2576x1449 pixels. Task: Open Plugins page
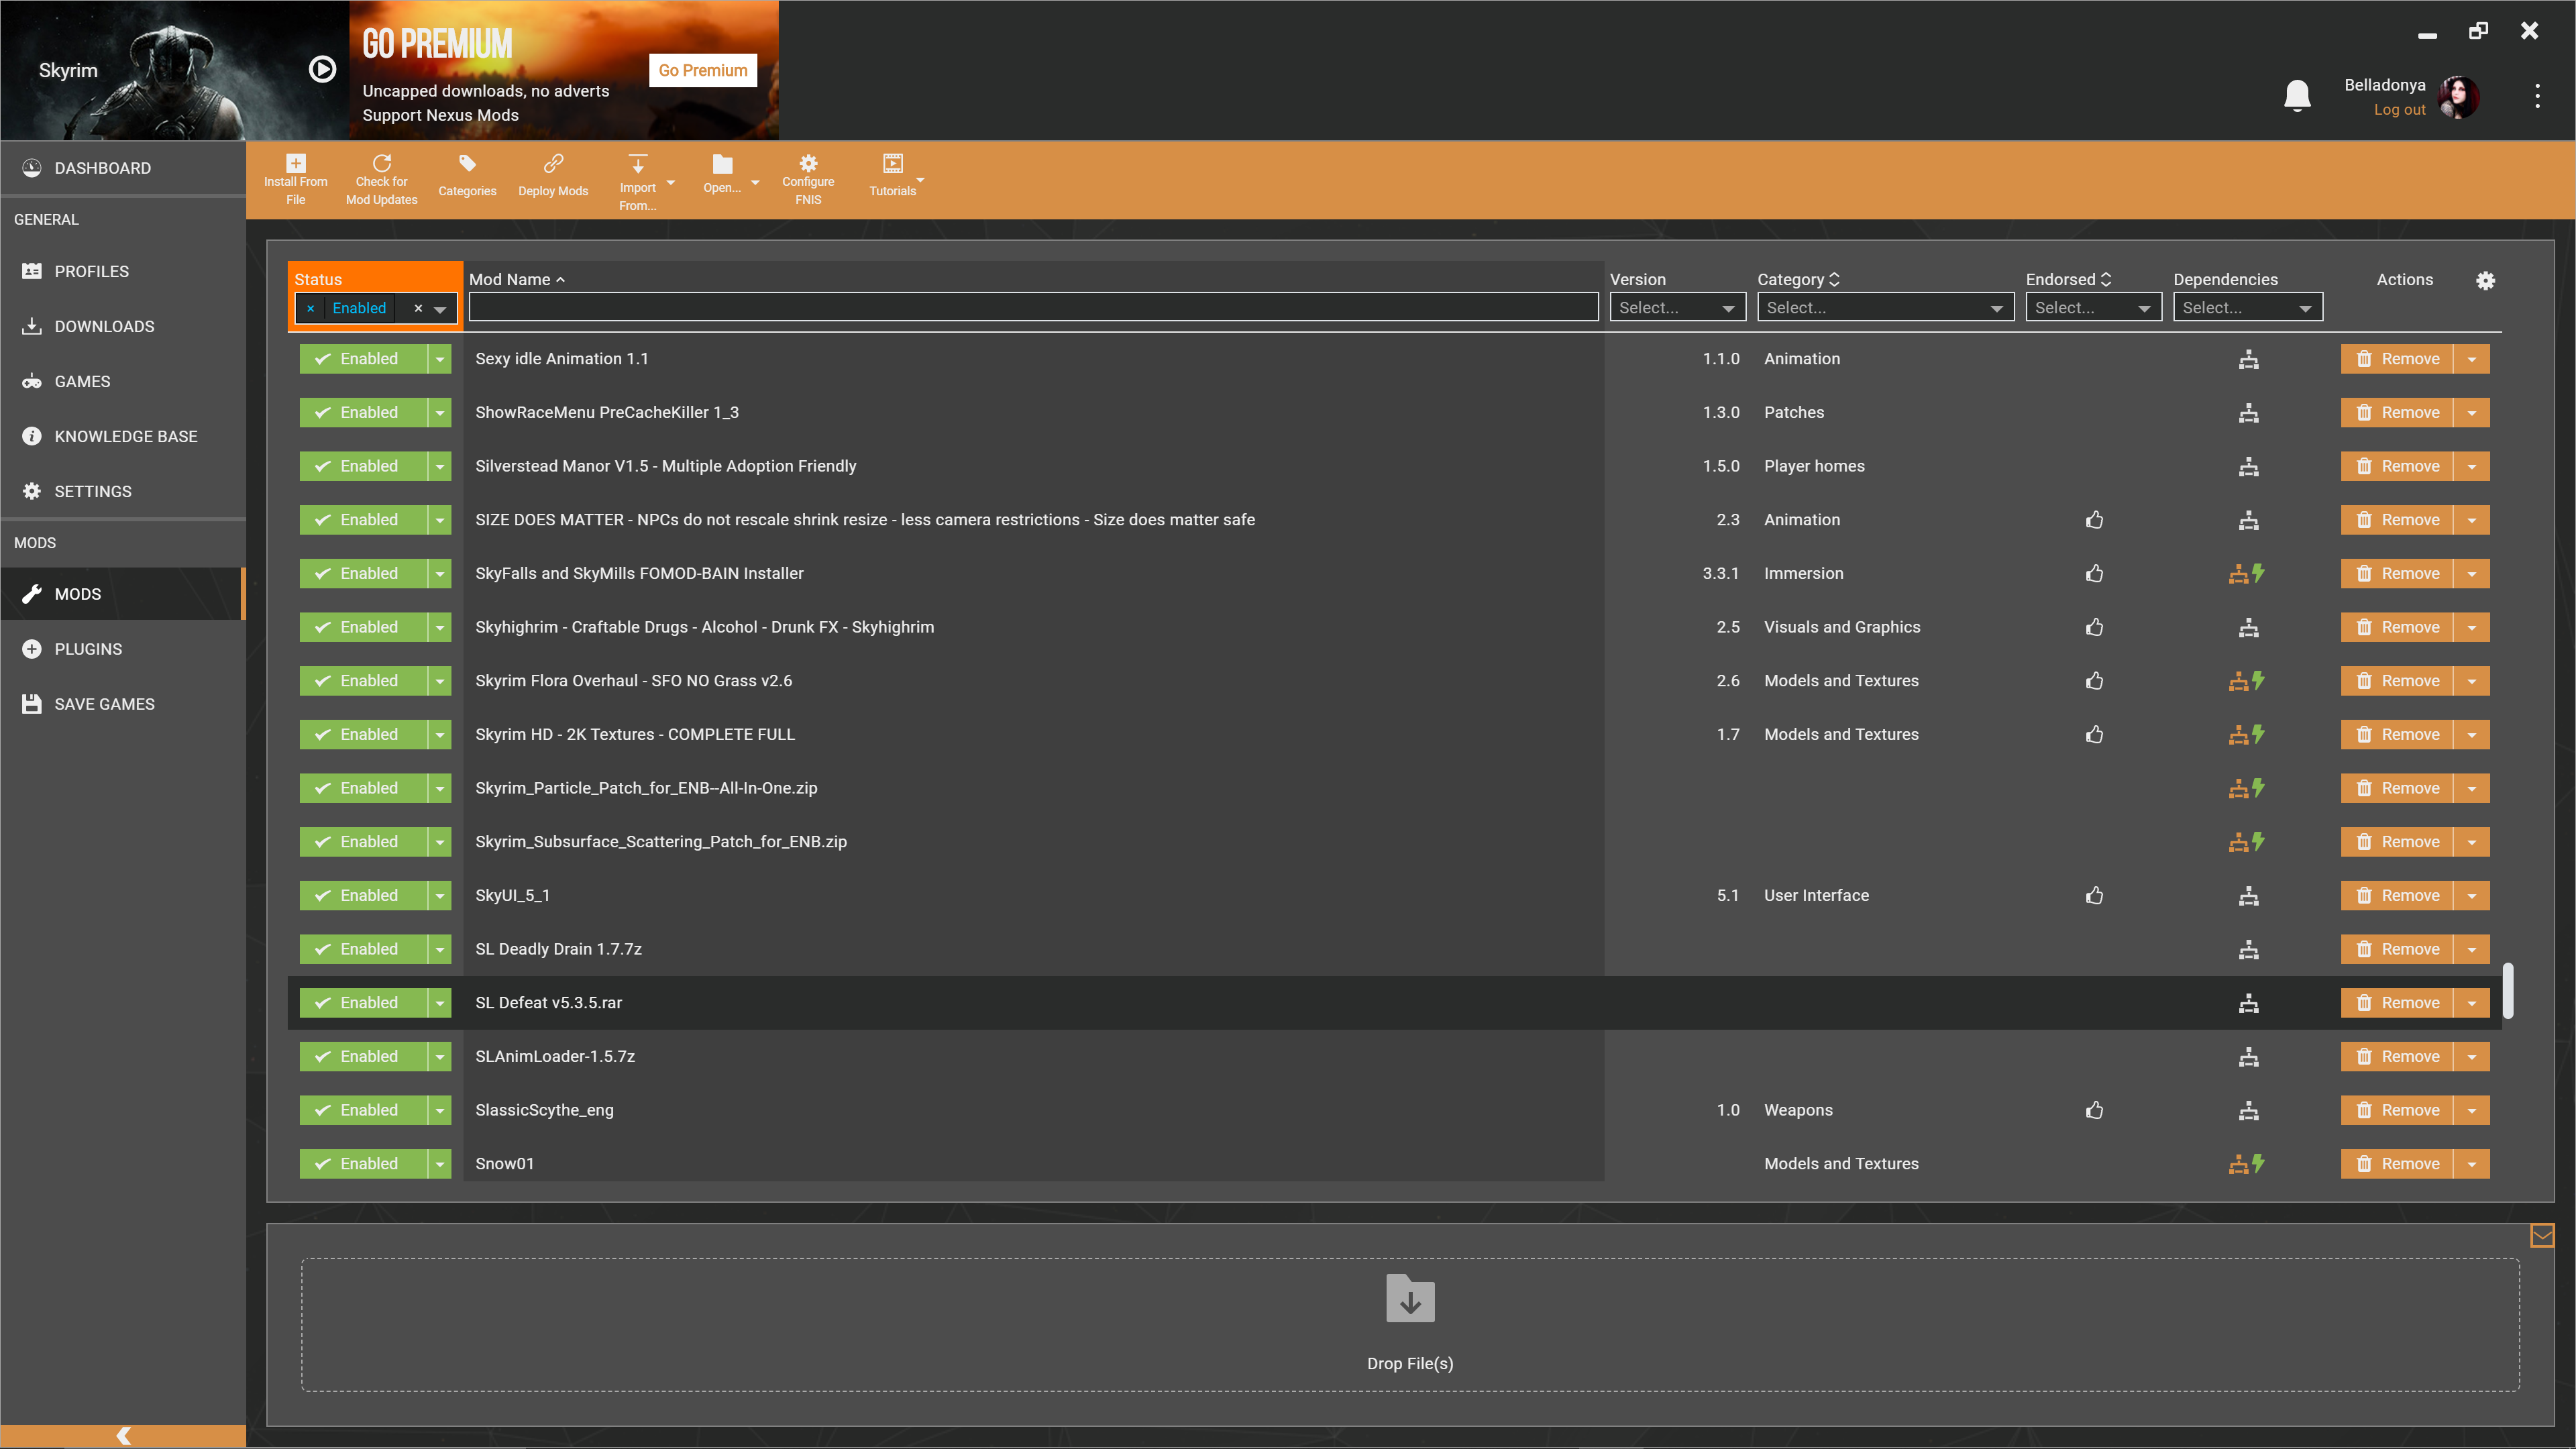pos(123,649)
